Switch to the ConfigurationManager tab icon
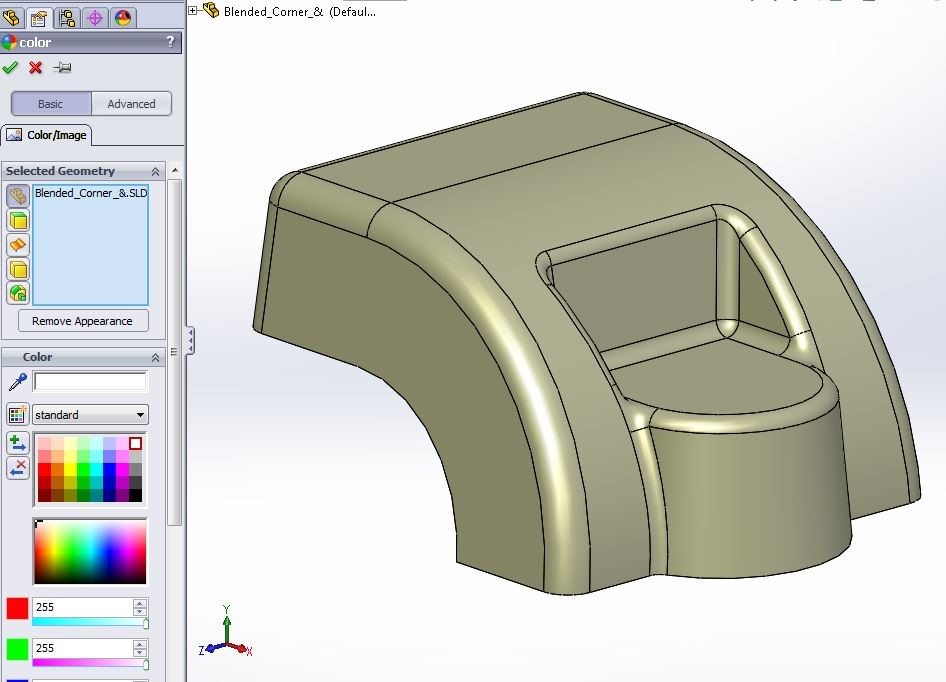The image size is (946, 682). click(x=68, y=17)
